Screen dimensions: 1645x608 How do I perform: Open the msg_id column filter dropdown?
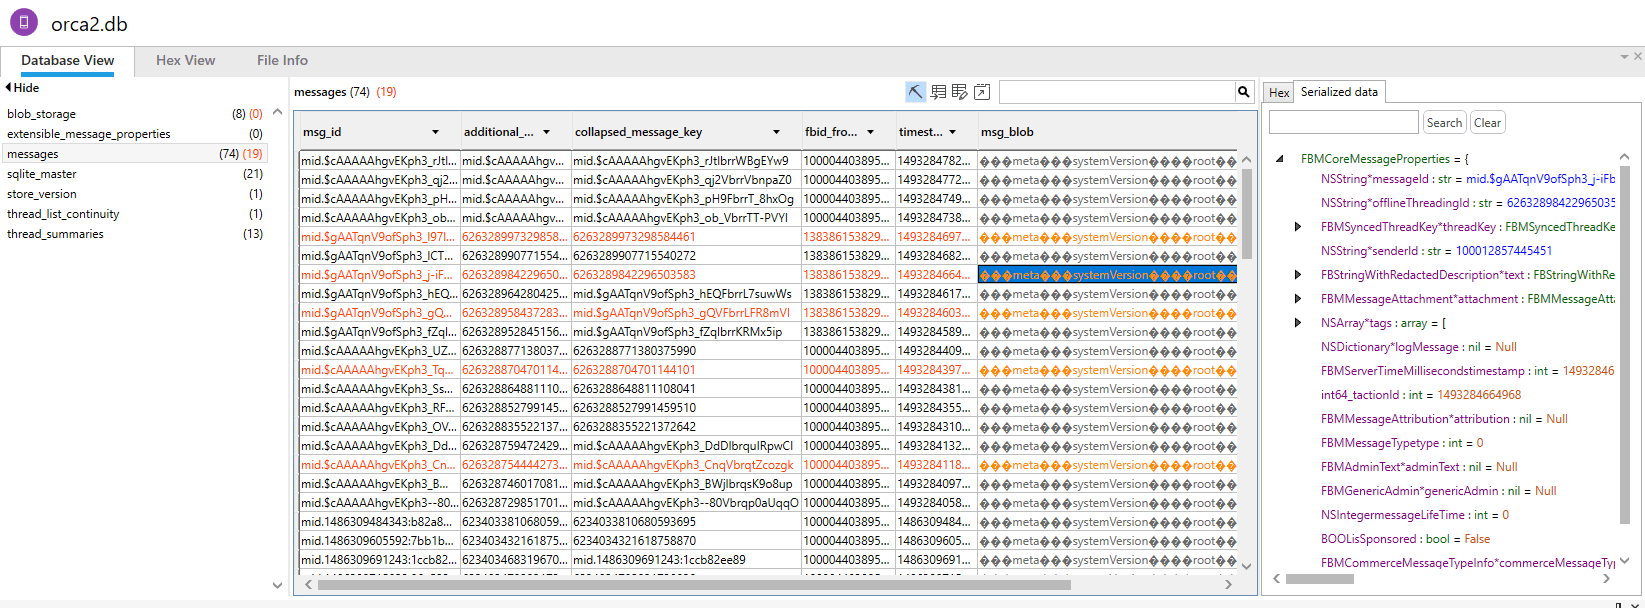tap(435, 132)
